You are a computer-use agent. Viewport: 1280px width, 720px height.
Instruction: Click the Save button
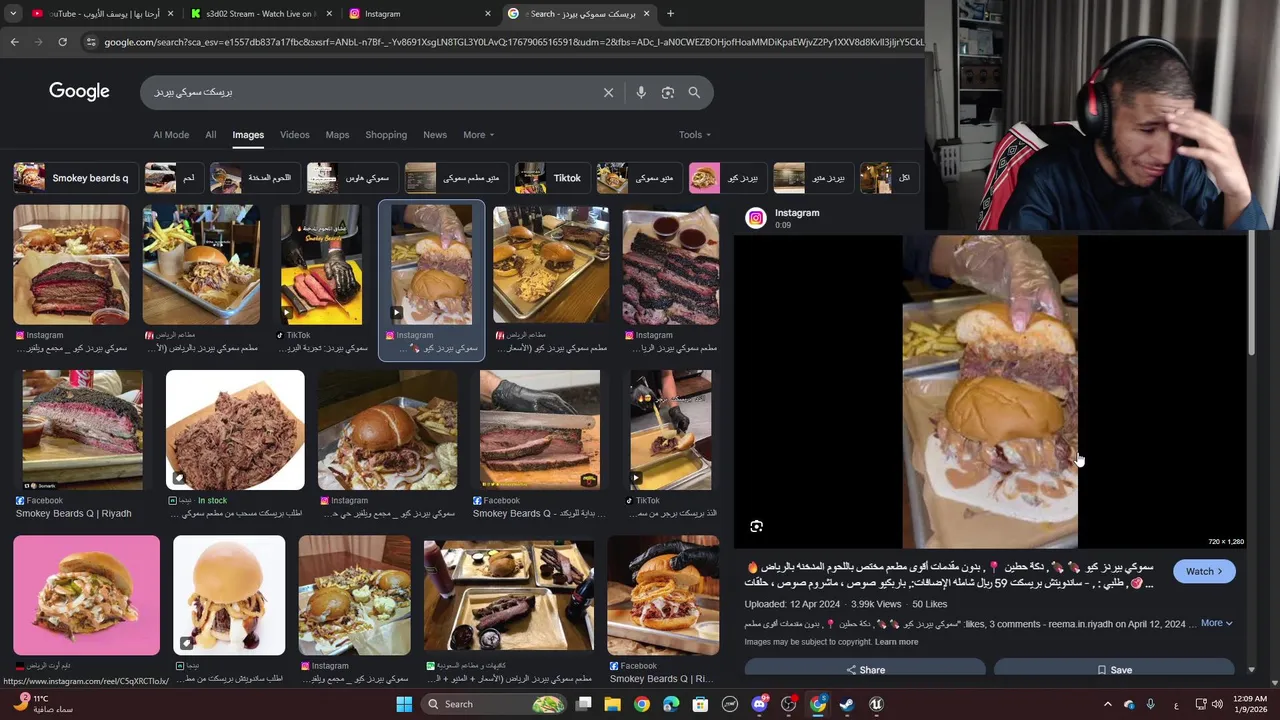coord(1114,669)
